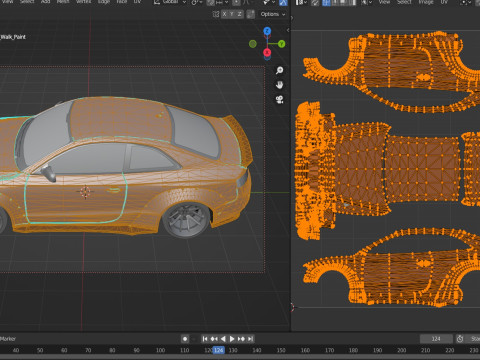Open the gizmo visibility dropdown arrow
The image size is (480, 360).
(x=273, y=2)
